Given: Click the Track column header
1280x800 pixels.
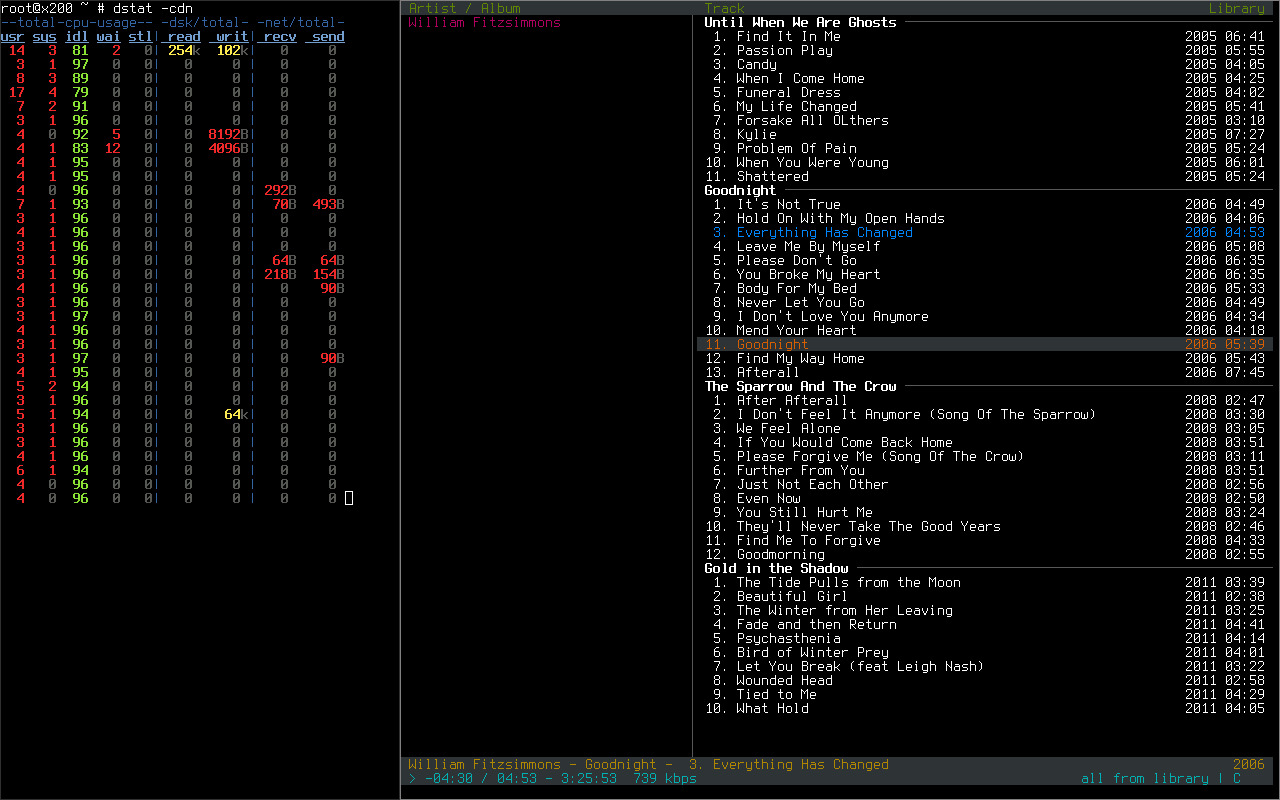Looking at the screenshot, I should tap(724, 8).
